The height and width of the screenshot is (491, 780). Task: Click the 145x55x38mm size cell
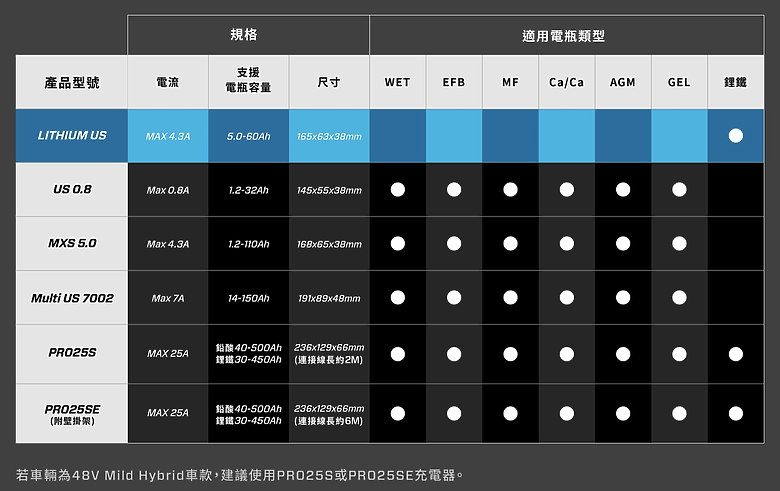coord(329,190)
